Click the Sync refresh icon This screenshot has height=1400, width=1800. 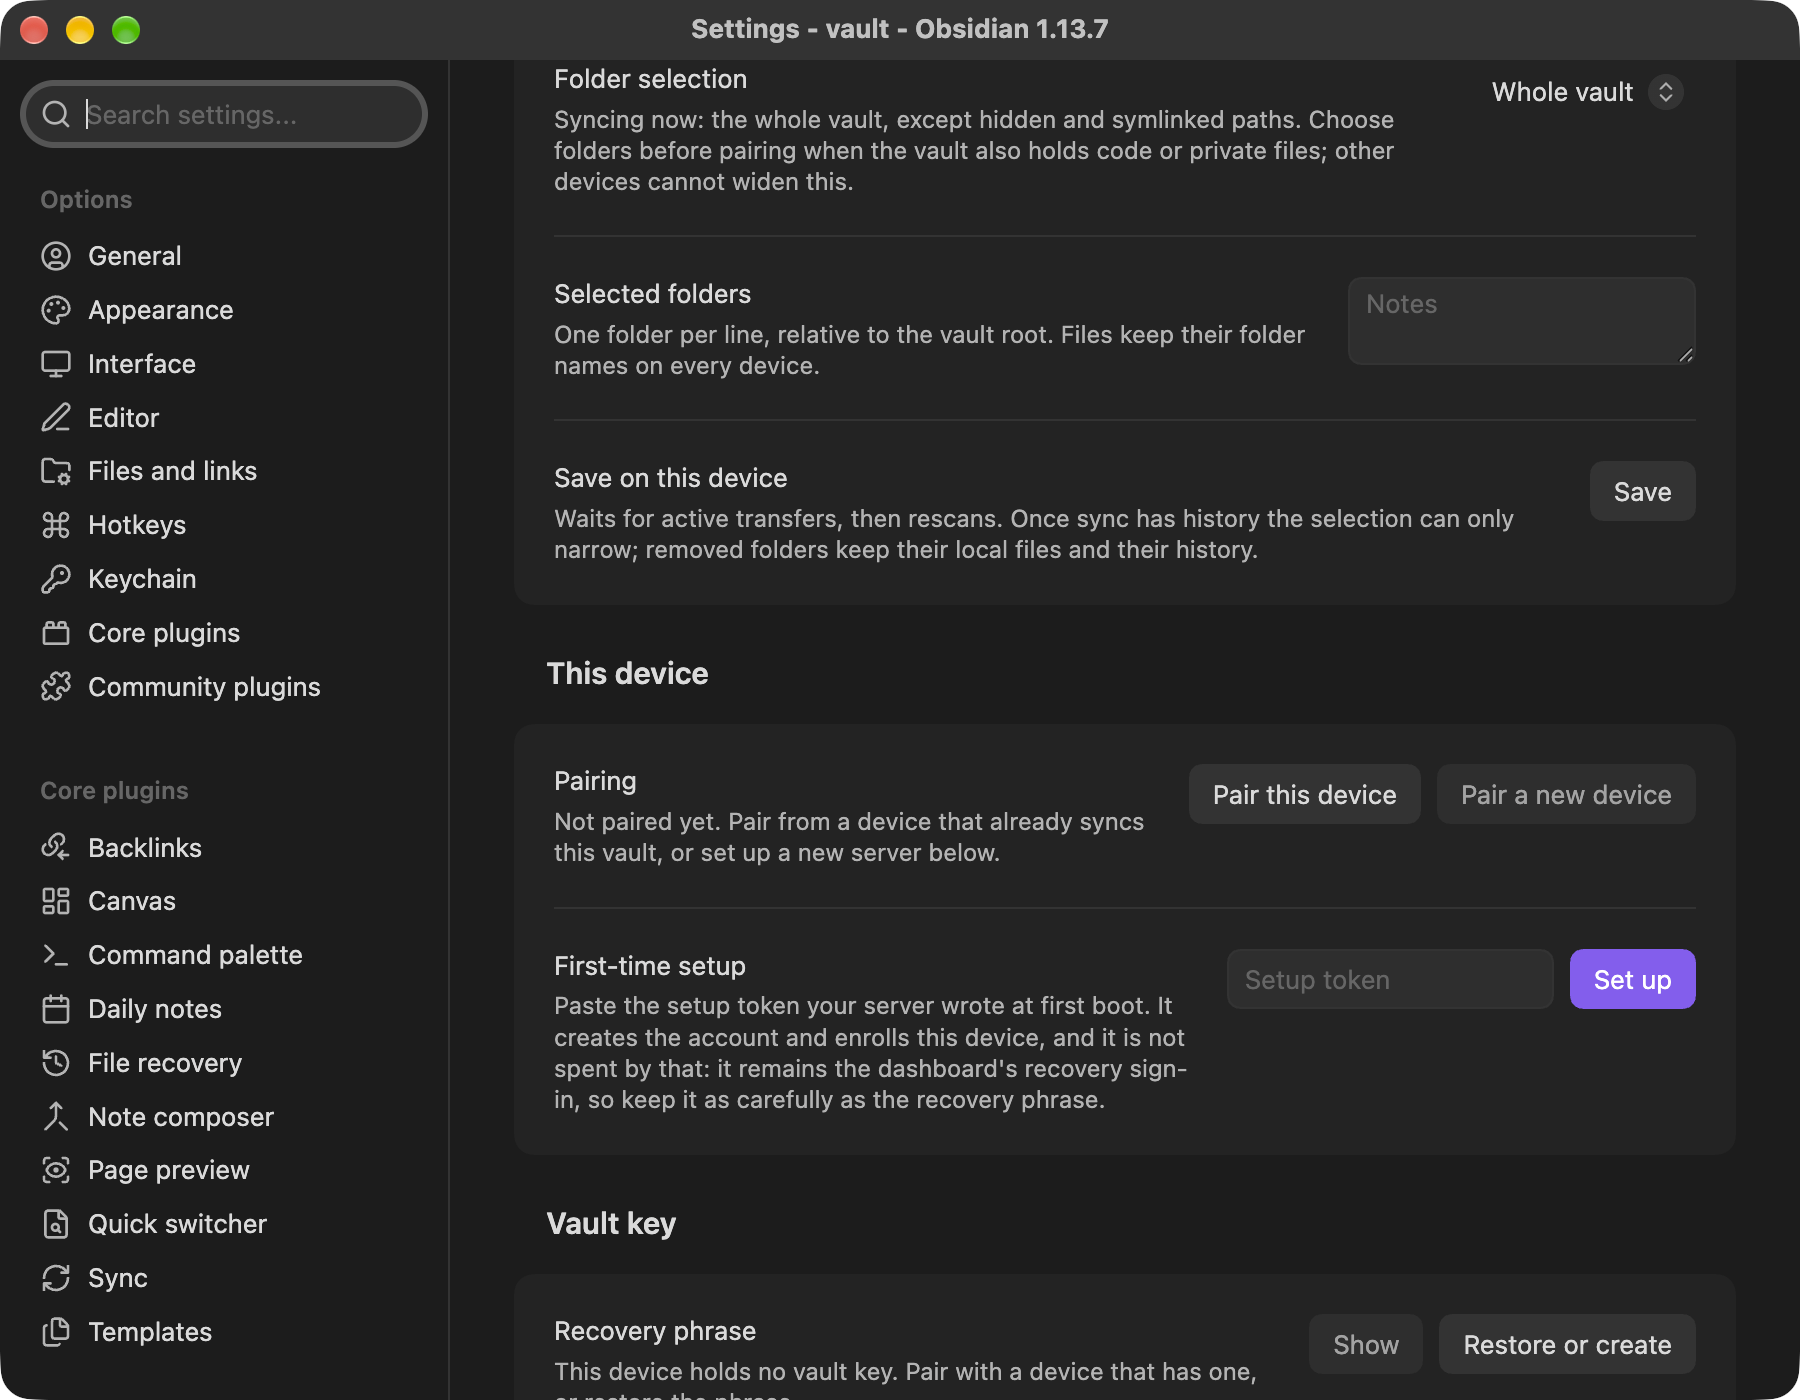coord(56,1278)
